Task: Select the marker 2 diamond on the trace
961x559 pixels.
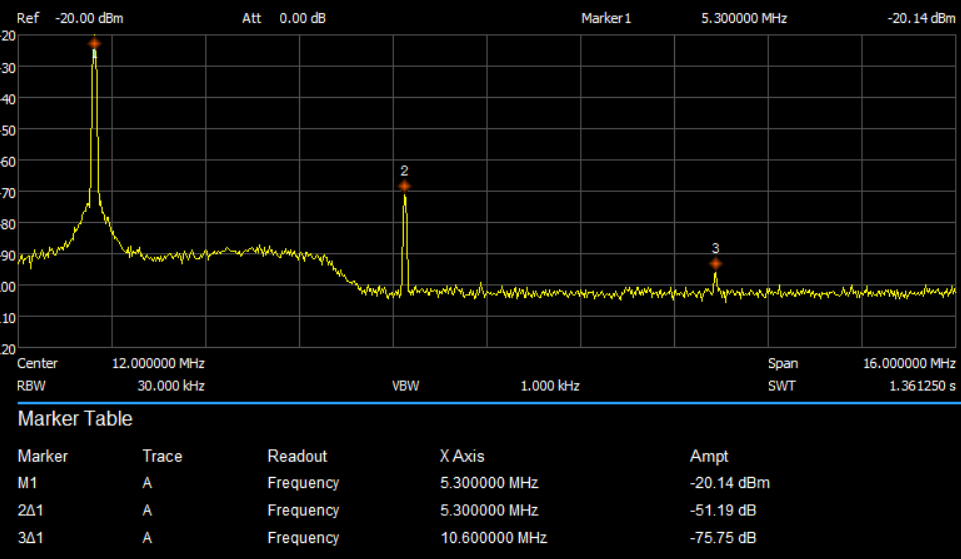Action: tap(404, 186)
